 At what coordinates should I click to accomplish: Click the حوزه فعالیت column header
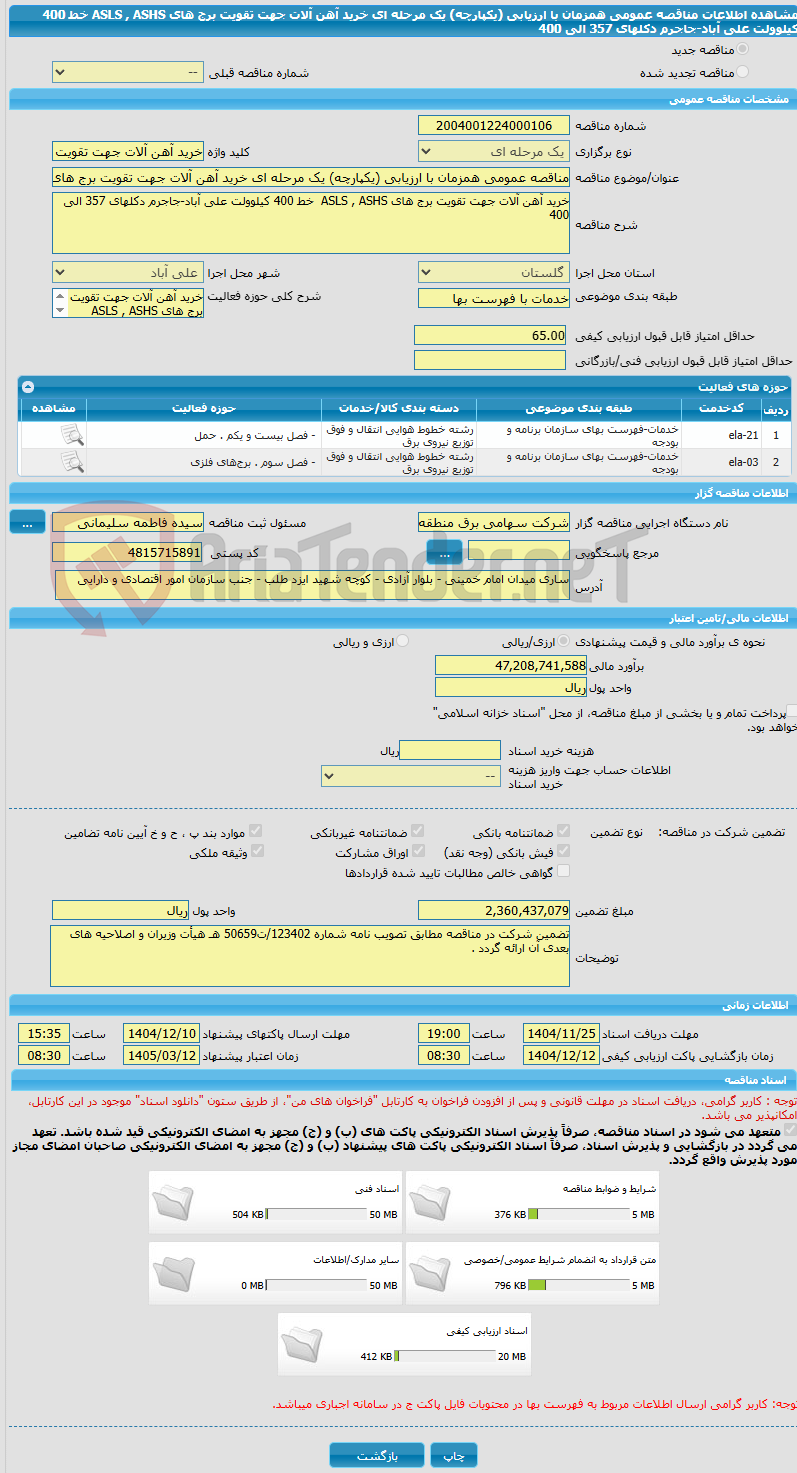(x=203, y=409)
